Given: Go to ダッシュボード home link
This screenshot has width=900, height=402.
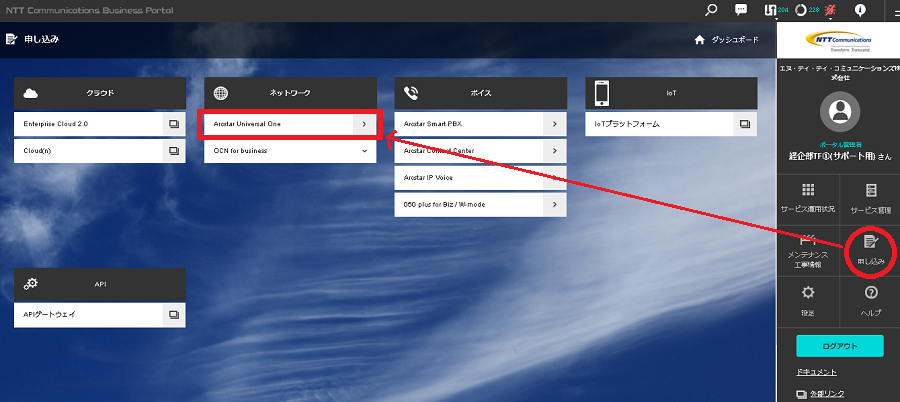Looking at the screenshot, I should coord(733,40).
